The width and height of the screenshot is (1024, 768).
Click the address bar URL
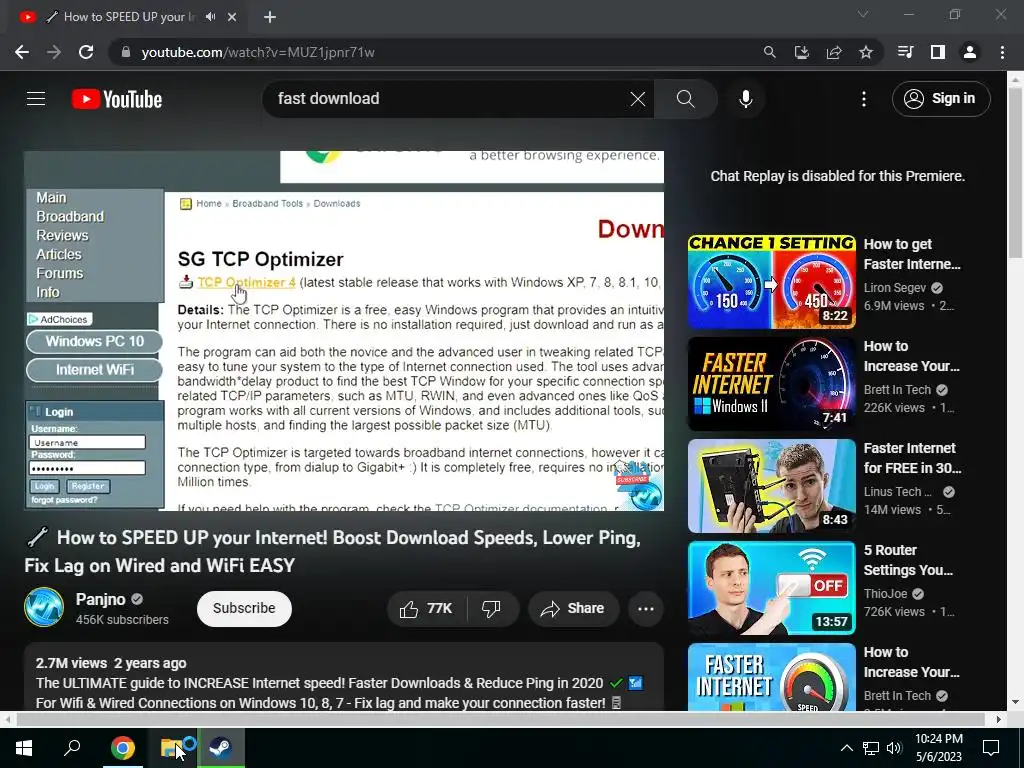(258, 52)
